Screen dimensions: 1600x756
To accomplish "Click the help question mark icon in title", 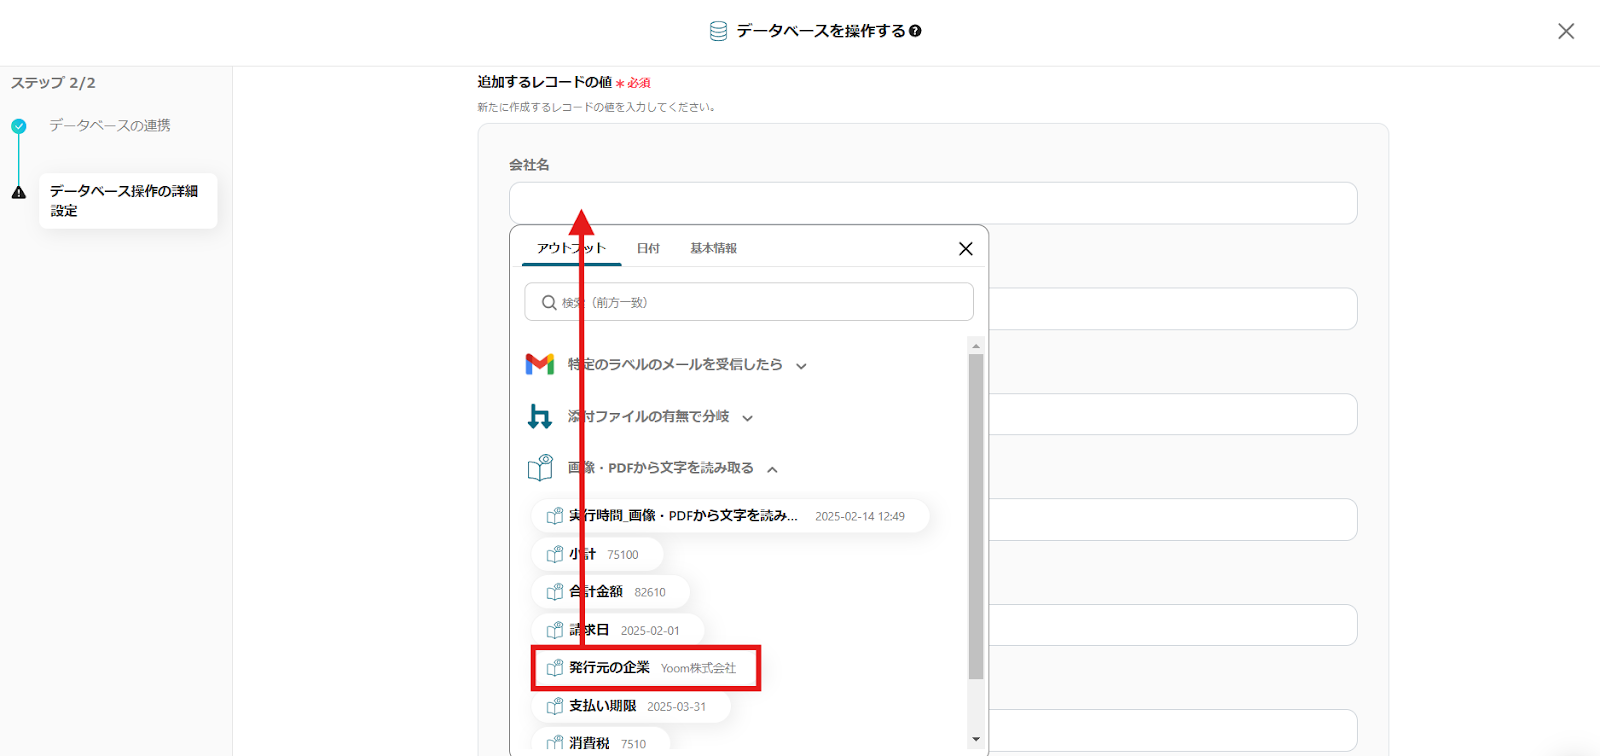I will point(915,31).
